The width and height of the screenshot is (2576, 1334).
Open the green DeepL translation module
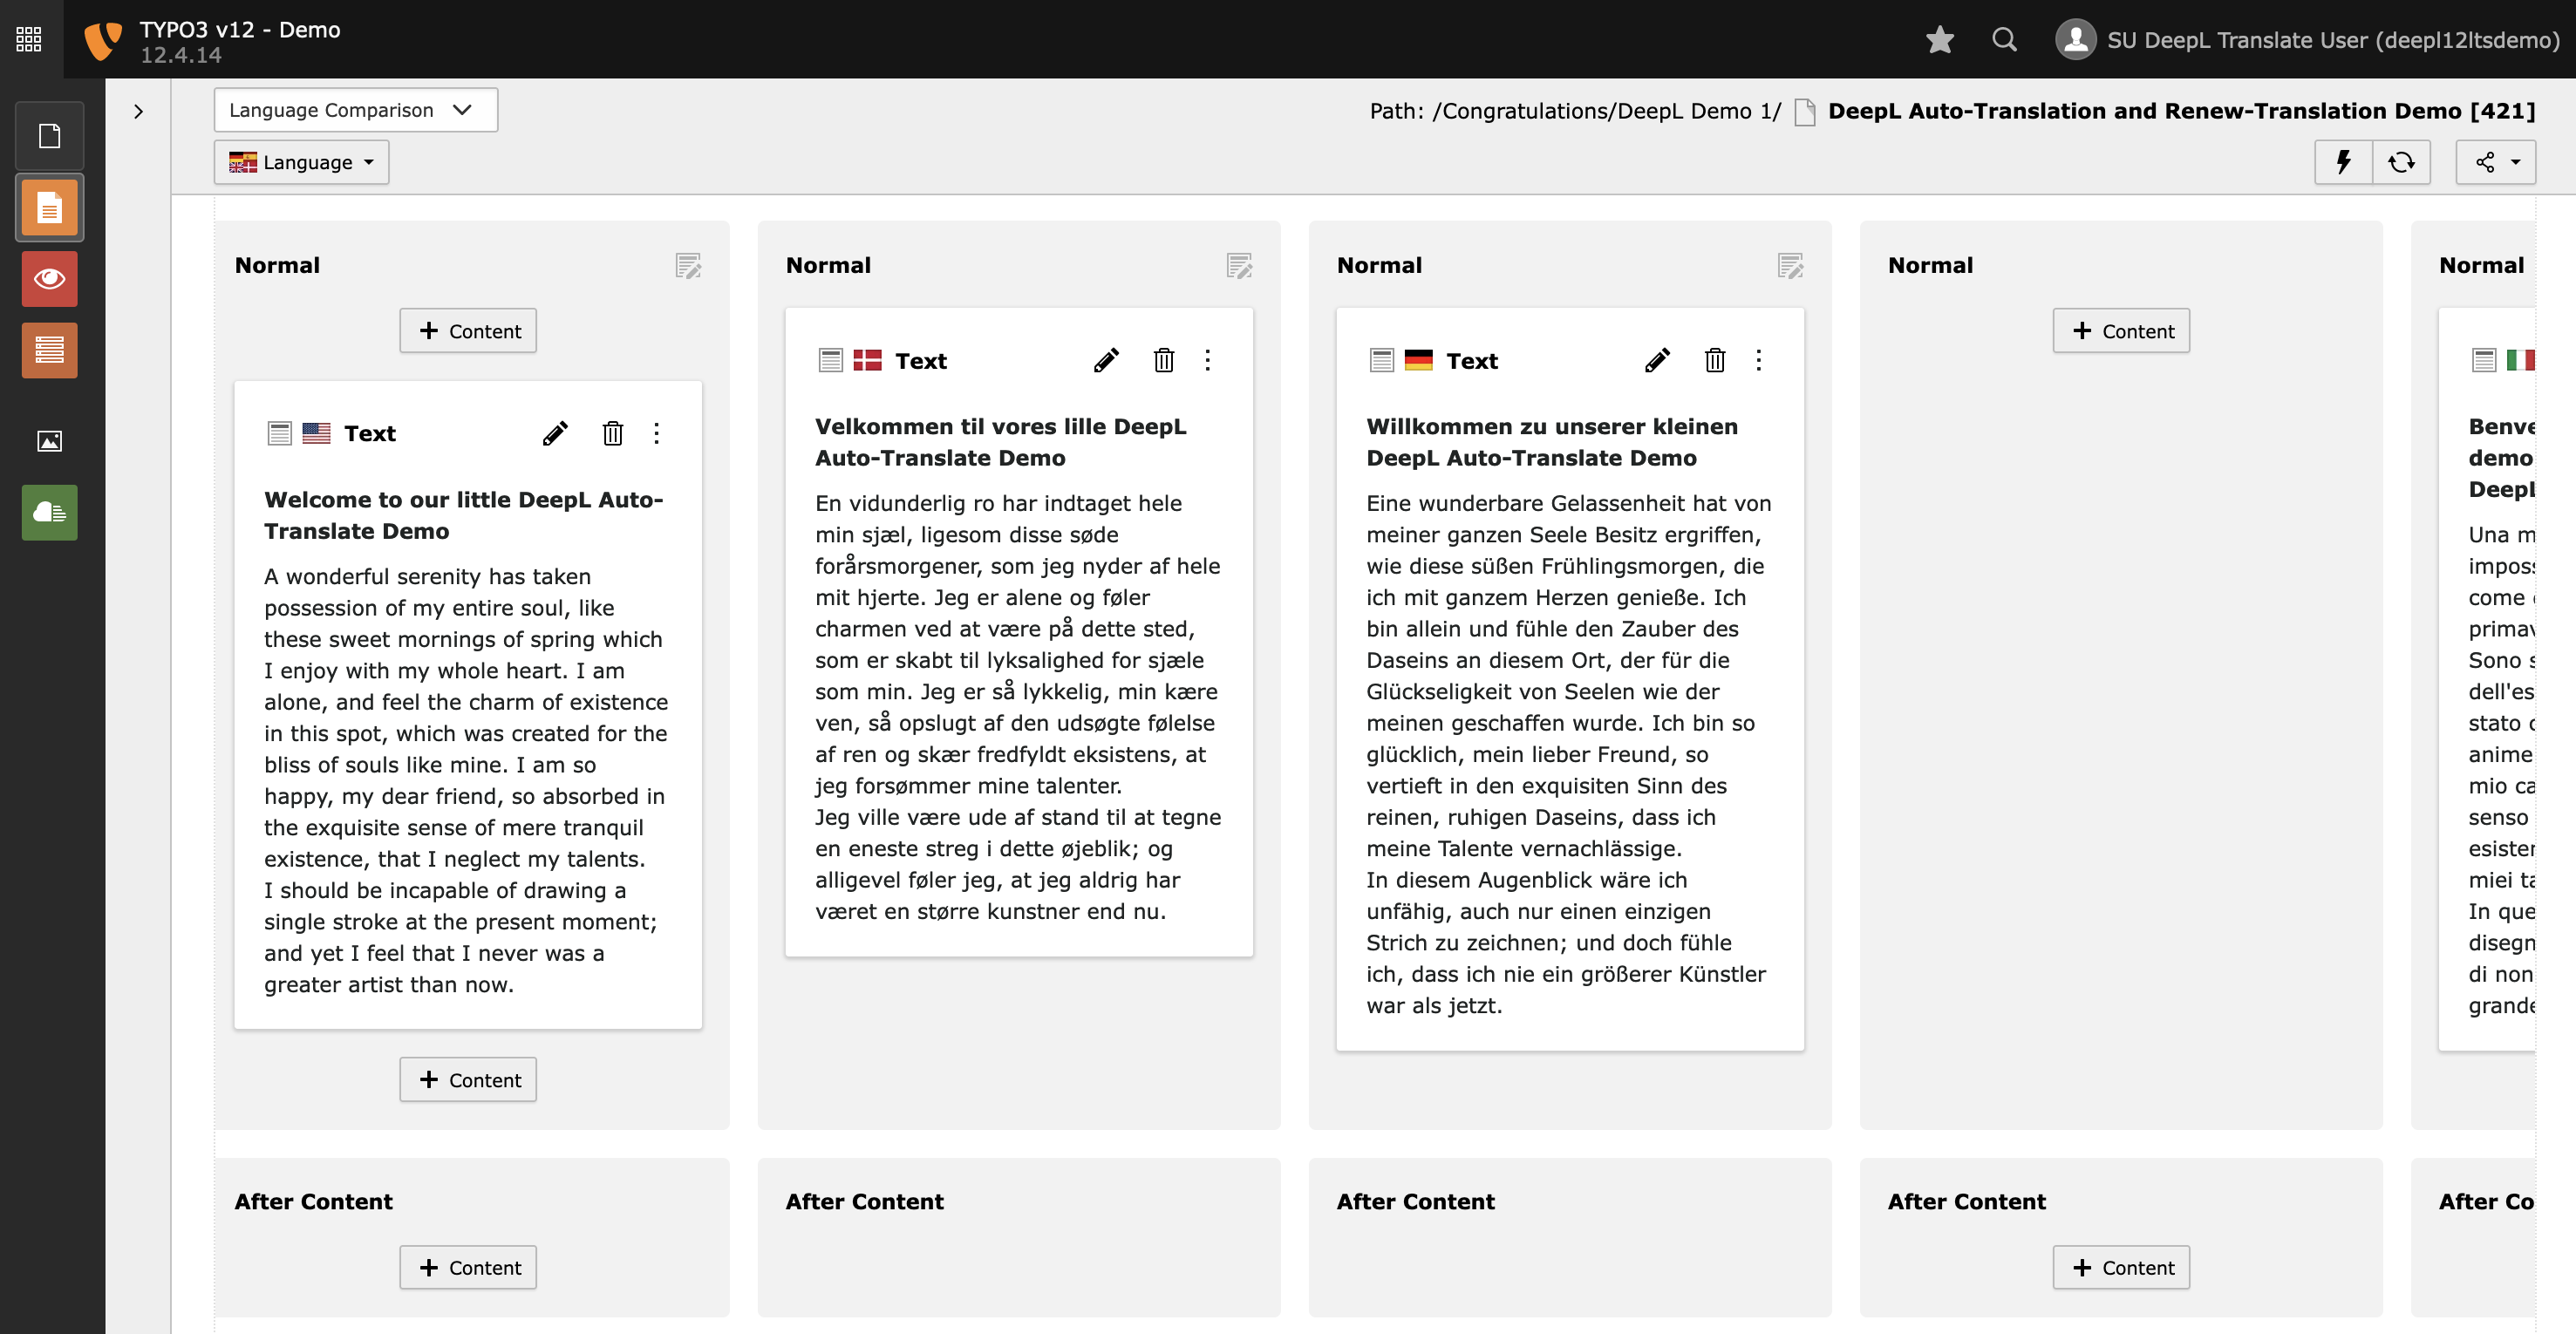(x=49, y=512)
